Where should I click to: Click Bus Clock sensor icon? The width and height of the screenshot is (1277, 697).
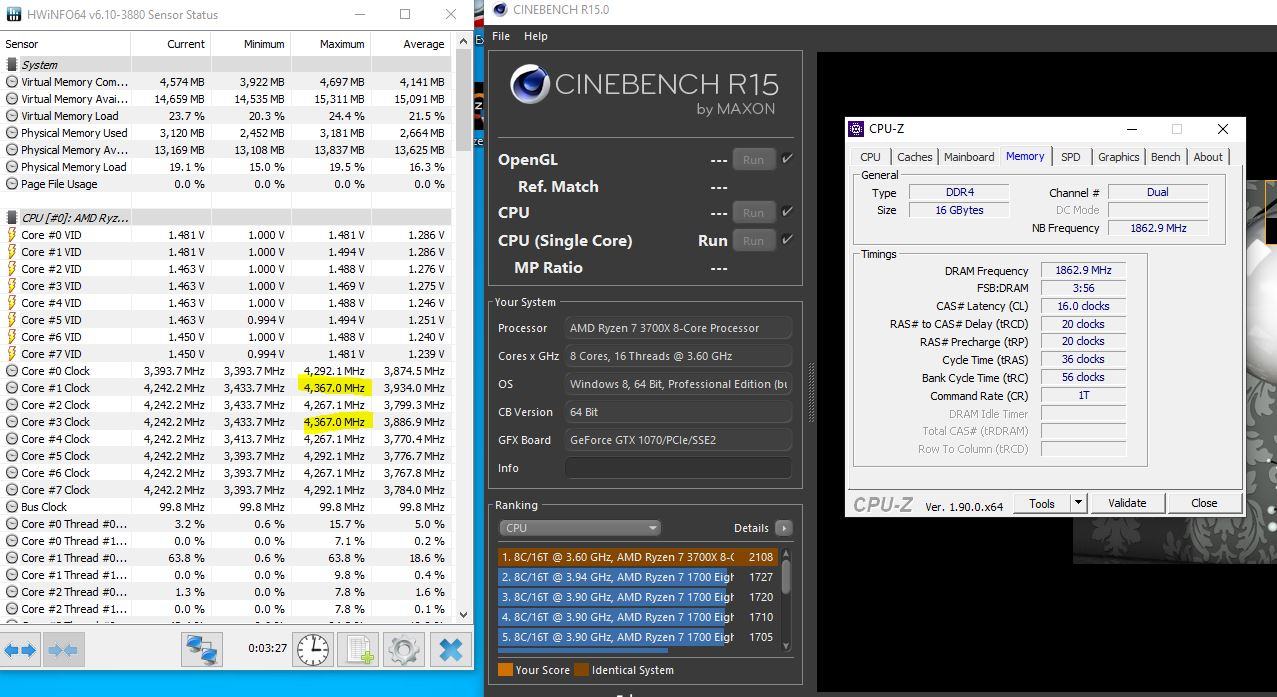click(x=12, y=507)
